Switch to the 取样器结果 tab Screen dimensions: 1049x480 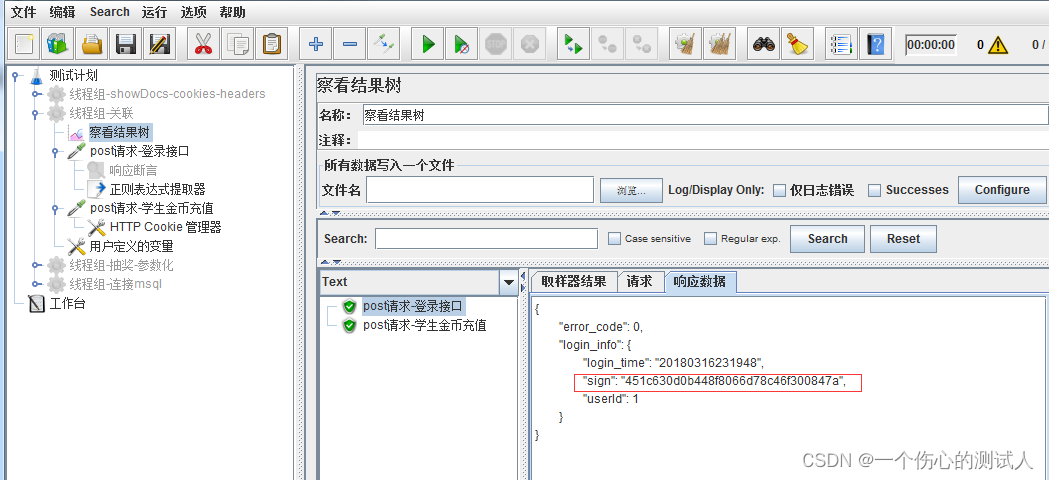pyautogui.click(x=573, y=282)
